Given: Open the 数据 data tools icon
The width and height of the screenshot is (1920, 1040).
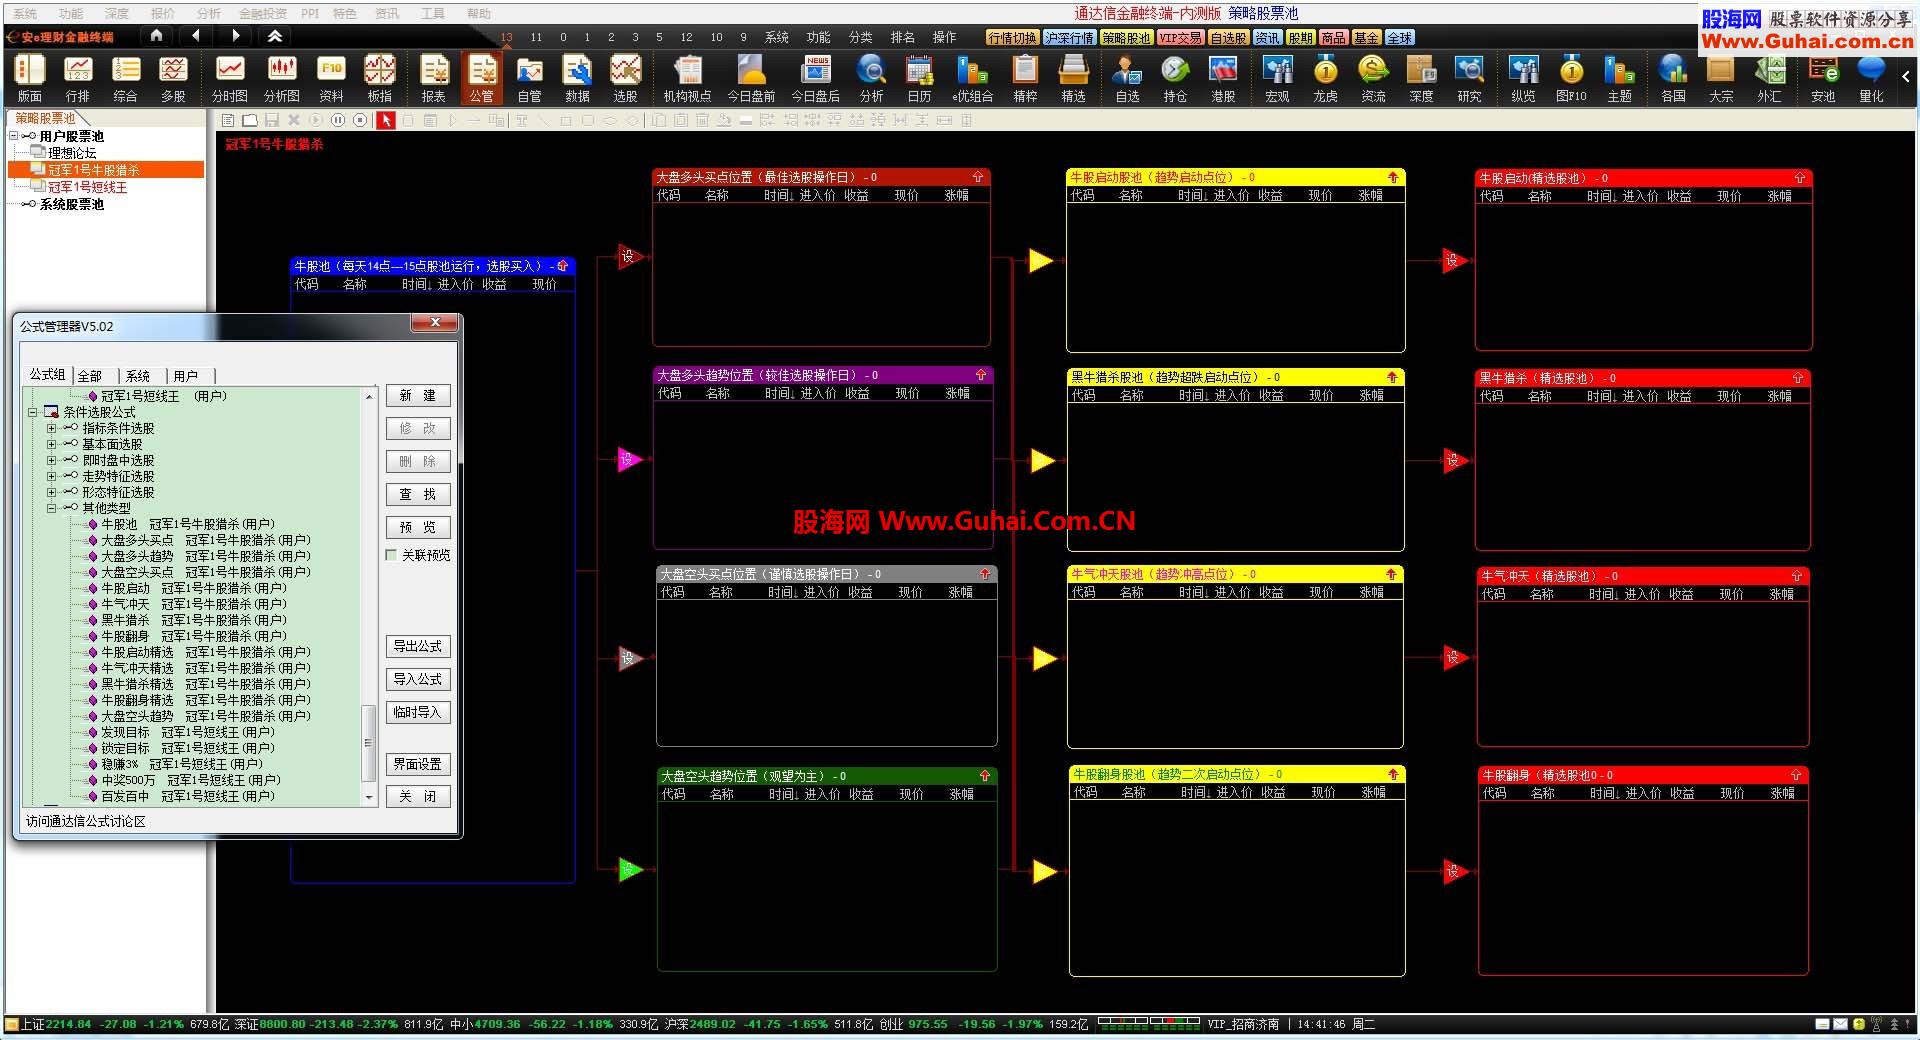Looking at the screenshot, I should (x=577, y=78).
